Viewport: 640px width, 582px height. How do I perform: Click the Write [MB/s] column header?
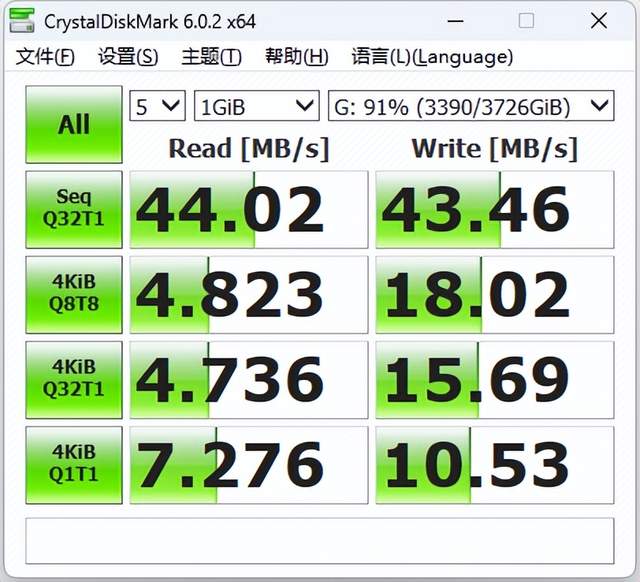point(494,149)
